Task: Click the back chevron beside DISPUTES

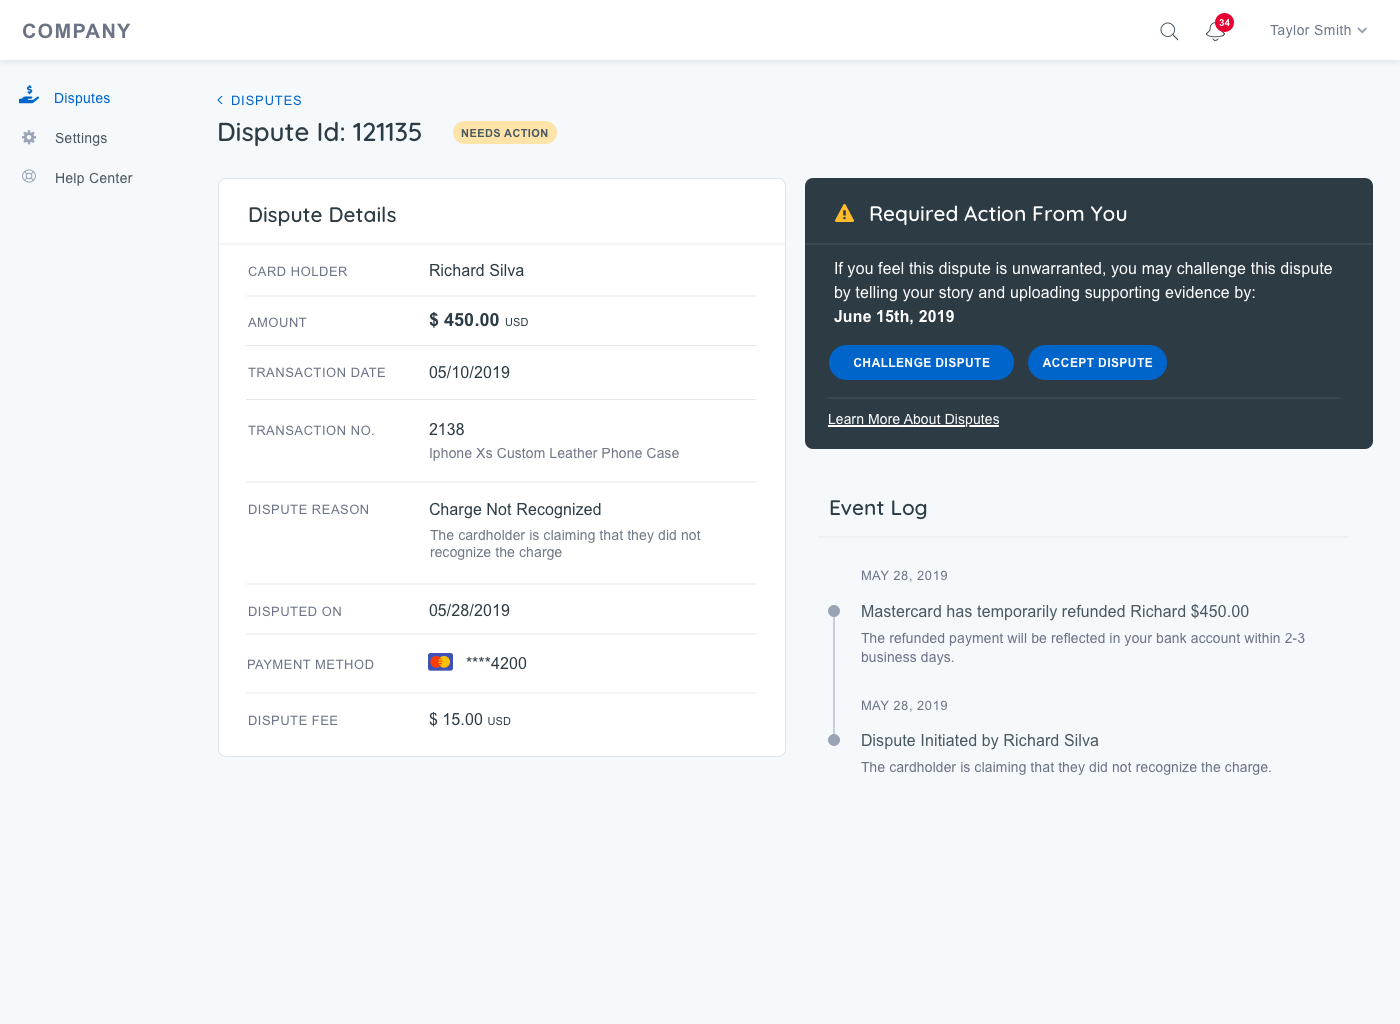Action: point(220,100)
